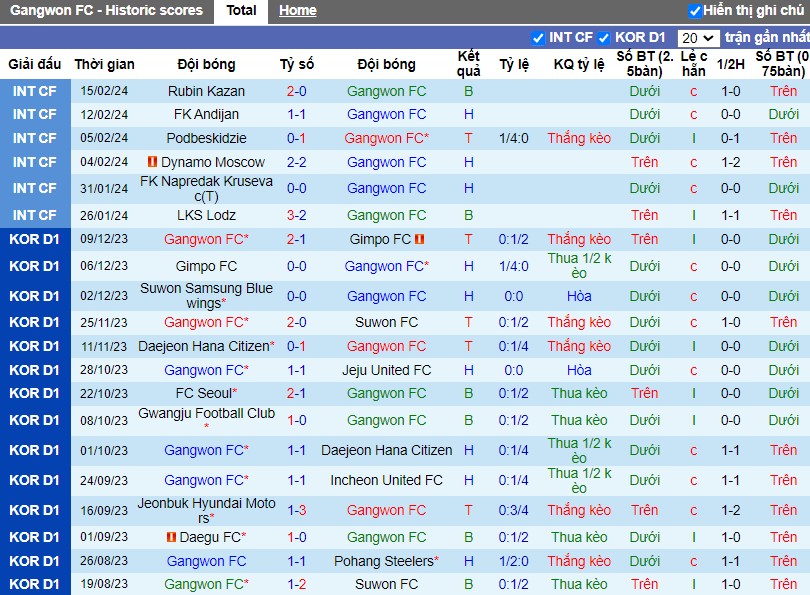Image resolution: width=810 pixels, height=595 pixels.
Task: Open LKS Lodz team link
Action: 206,215
